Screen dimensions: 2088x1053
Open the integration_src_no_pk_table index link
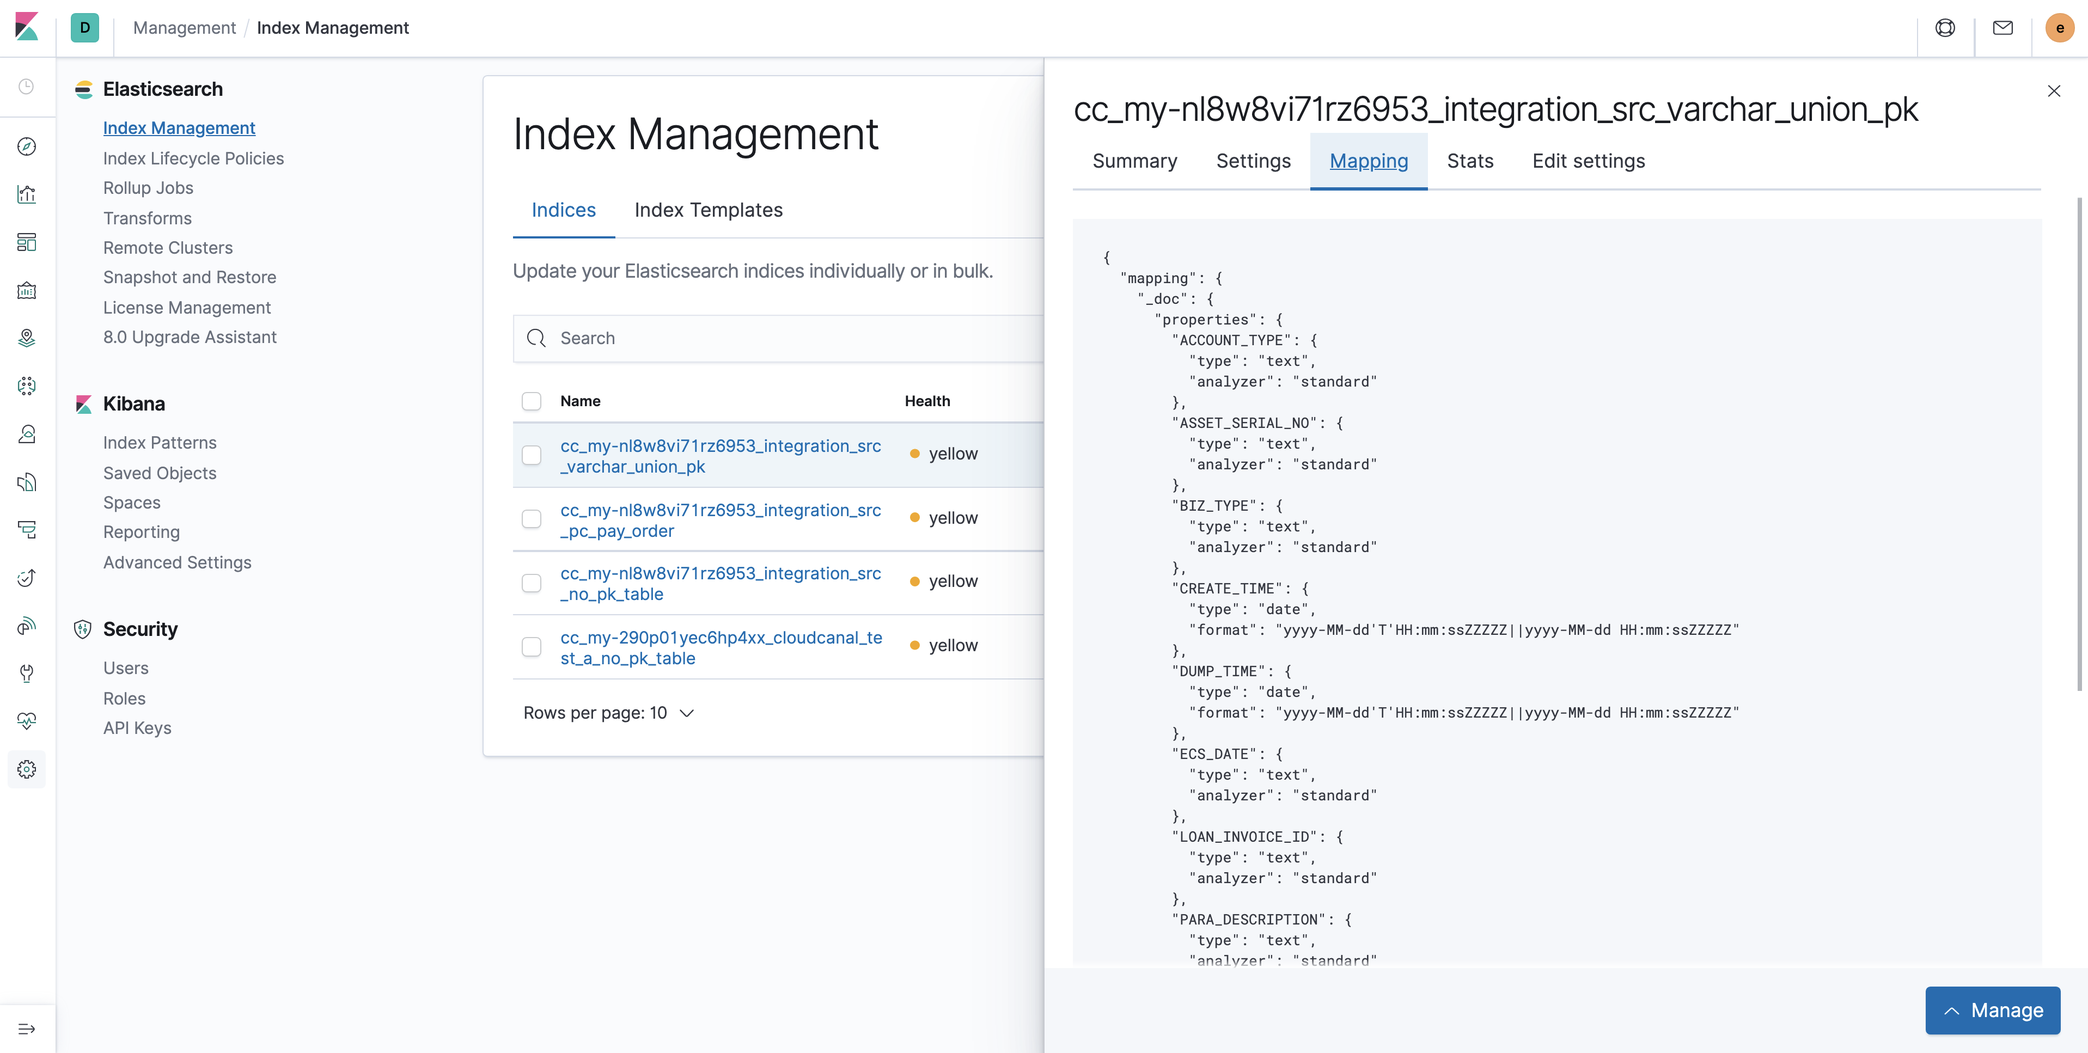tap(720, 583)
